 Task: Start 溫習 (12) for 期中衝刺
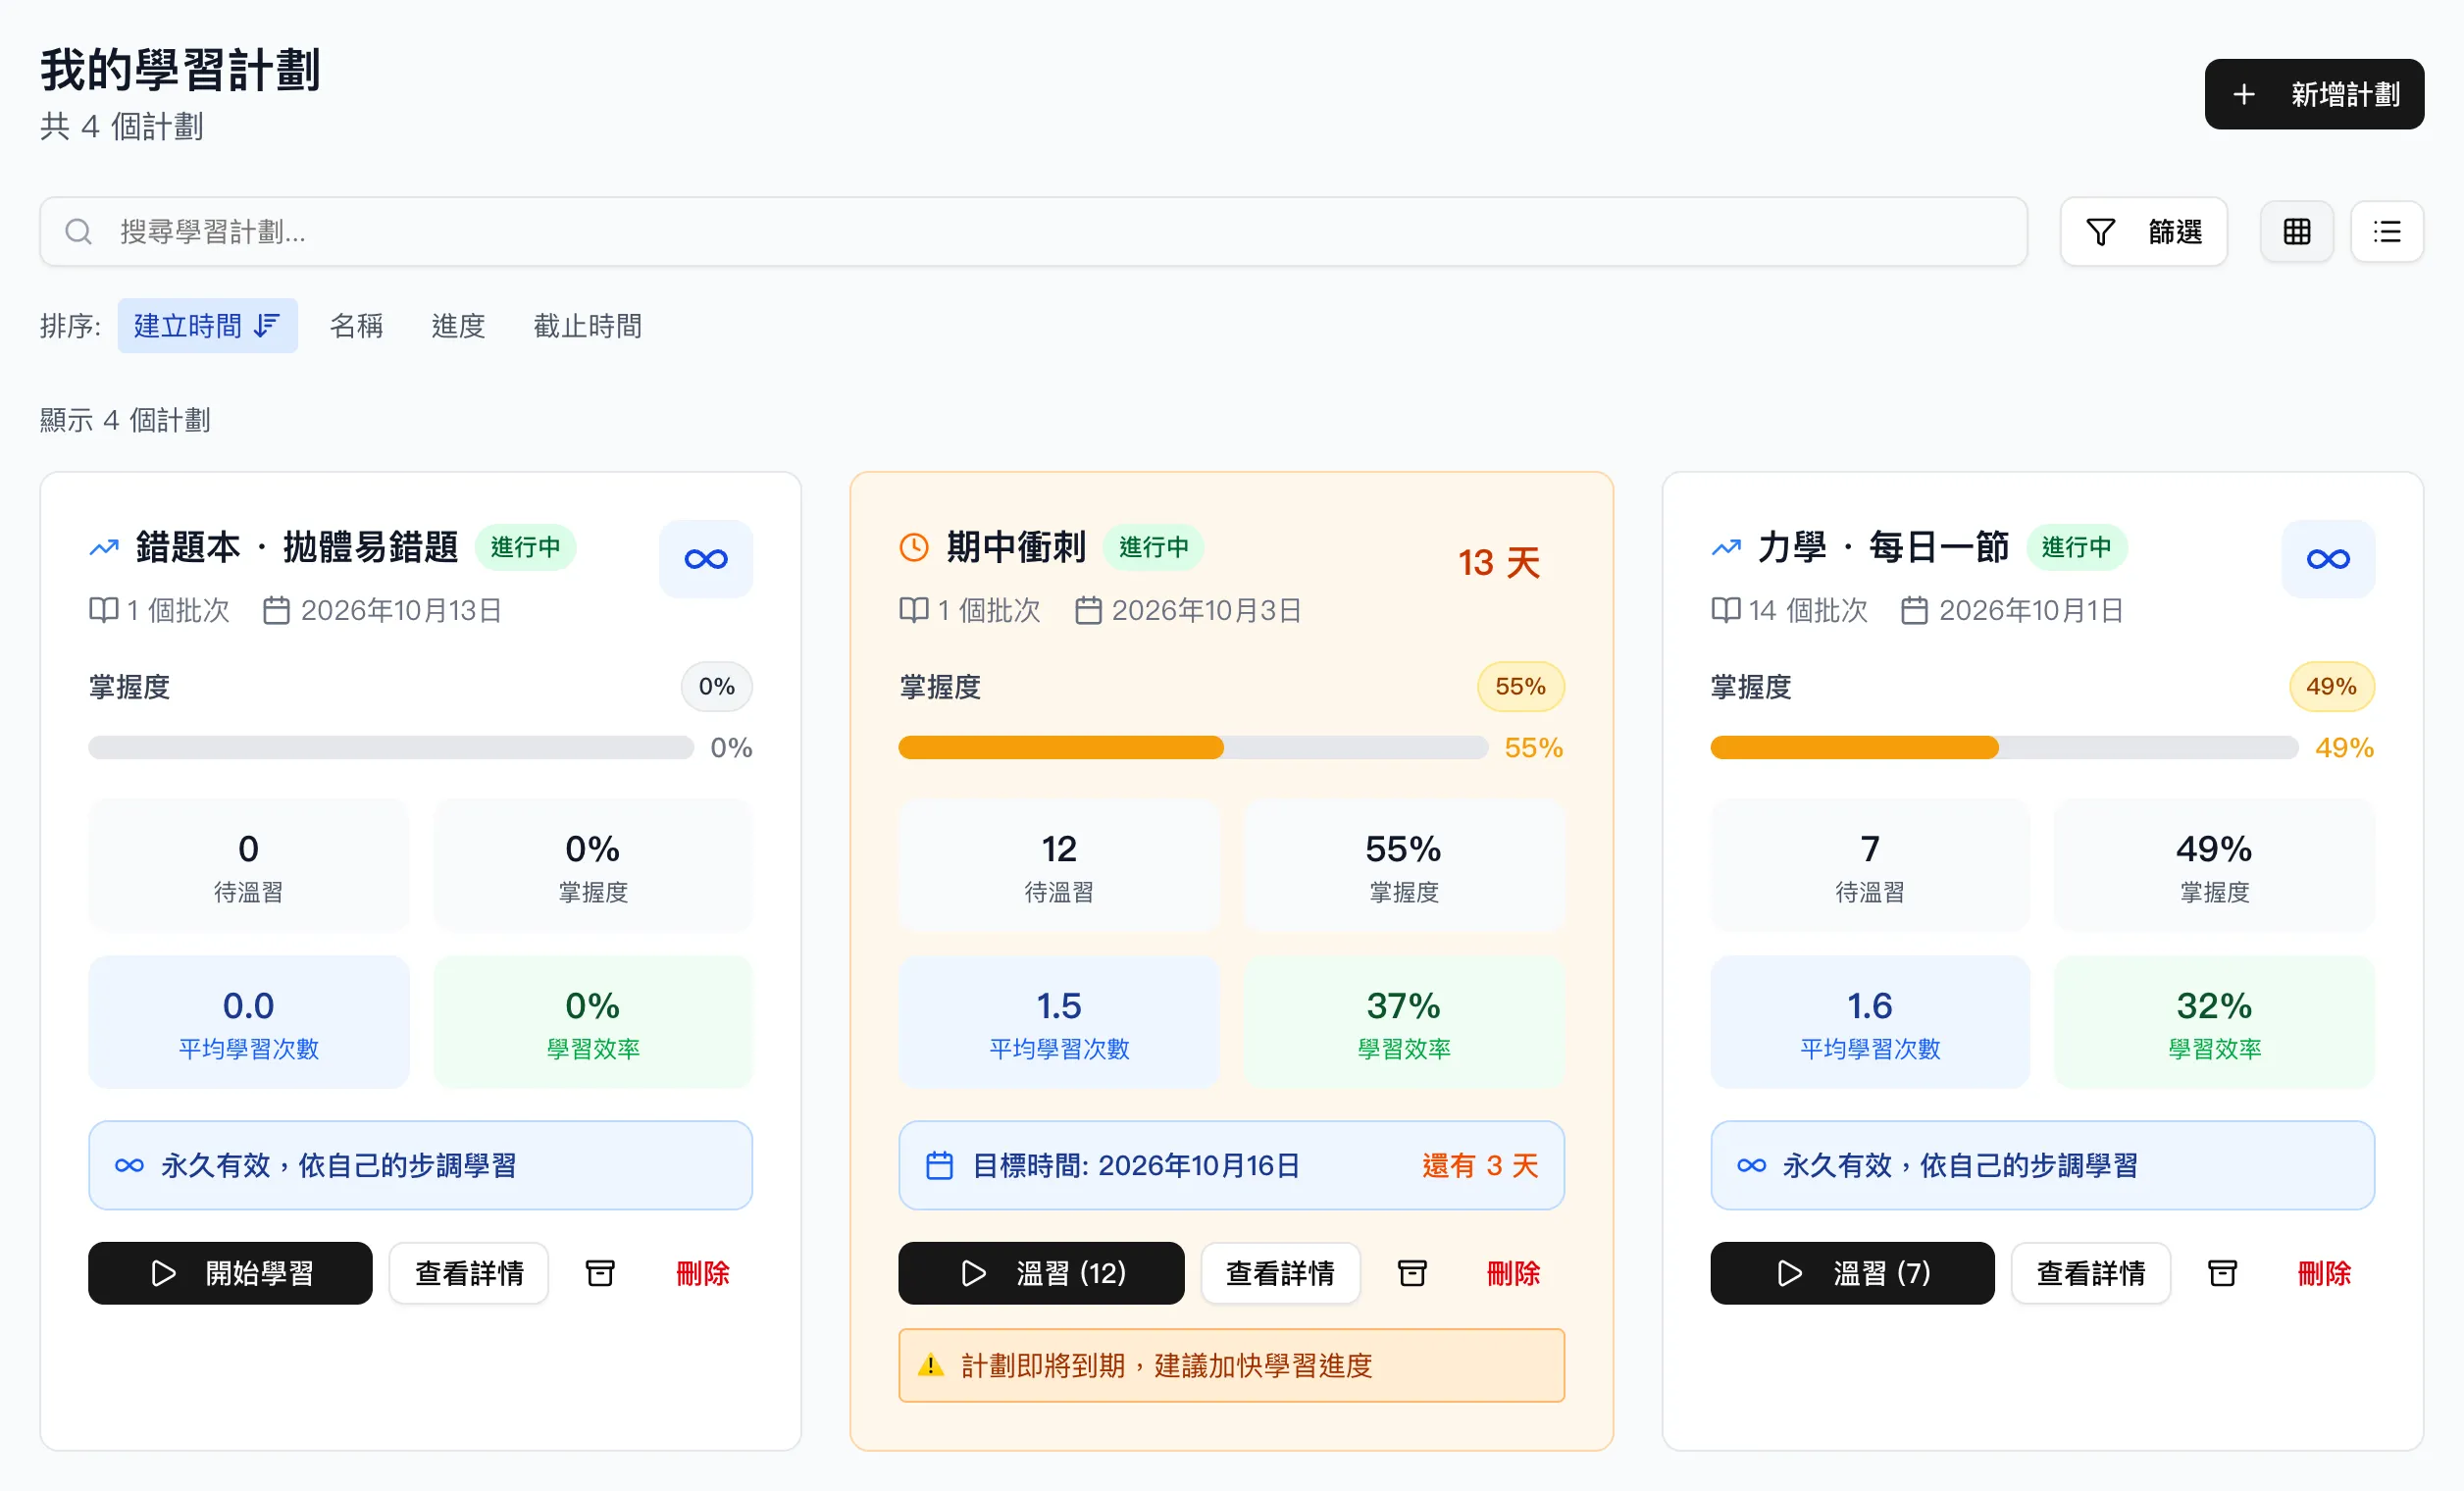point(1041,1273)
